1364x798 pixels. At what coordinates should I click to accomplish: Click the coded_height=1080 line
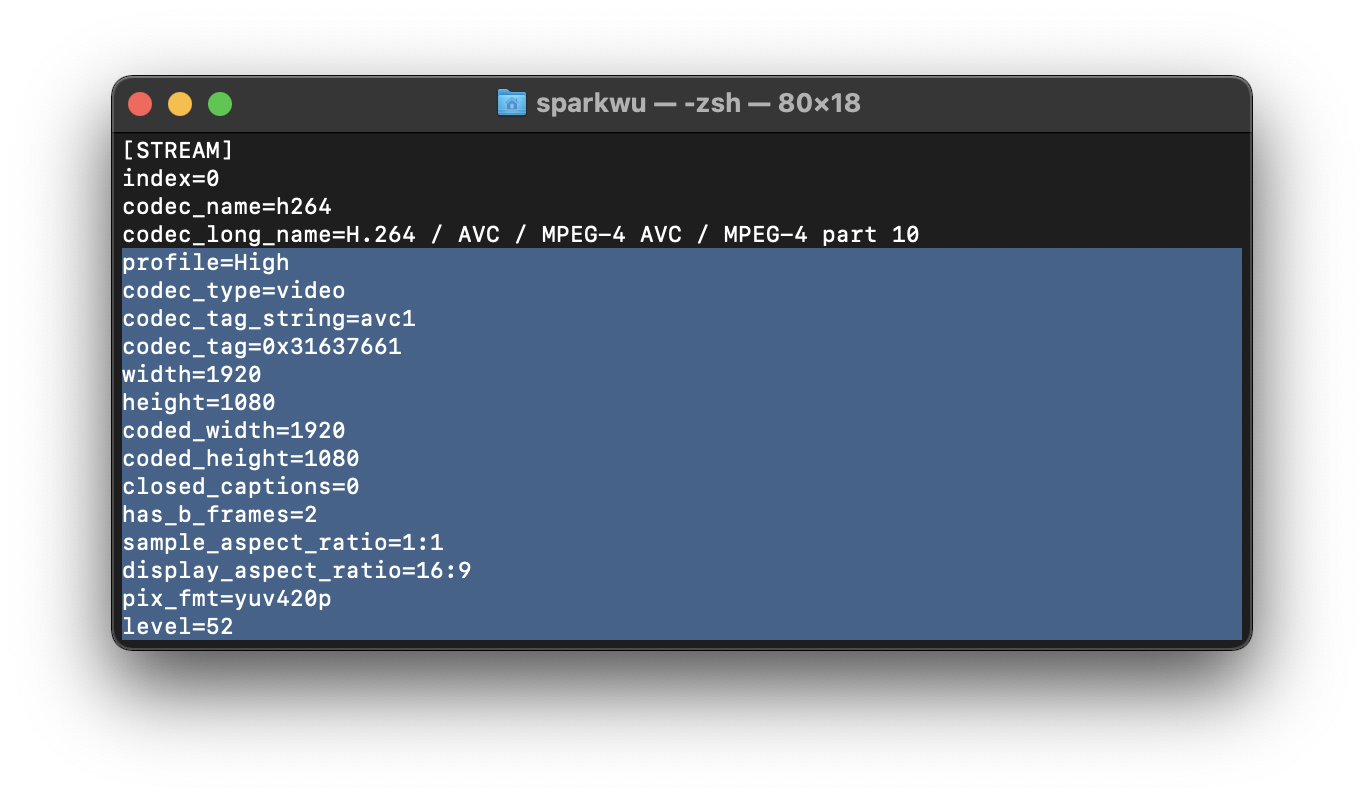click(x=241, y=459)
